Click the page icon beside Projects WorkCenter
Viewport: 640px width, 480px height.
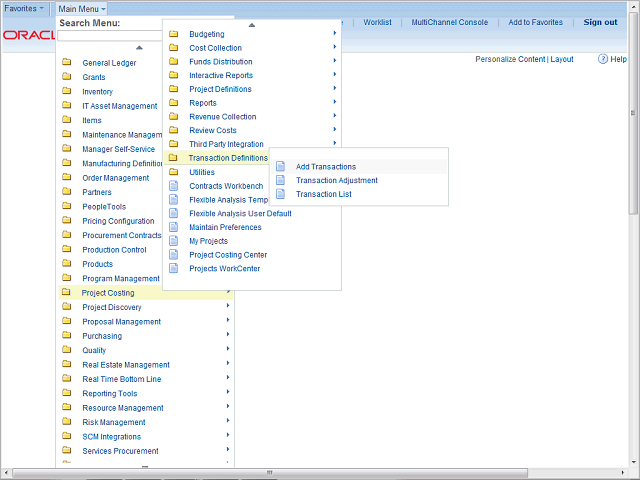click(173, 268)
